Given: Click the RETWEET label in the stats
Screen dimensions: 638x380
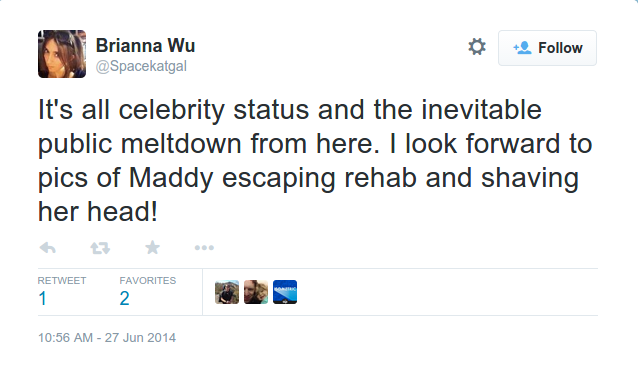Looking at the screenshot, I should (x=62, y=281).
